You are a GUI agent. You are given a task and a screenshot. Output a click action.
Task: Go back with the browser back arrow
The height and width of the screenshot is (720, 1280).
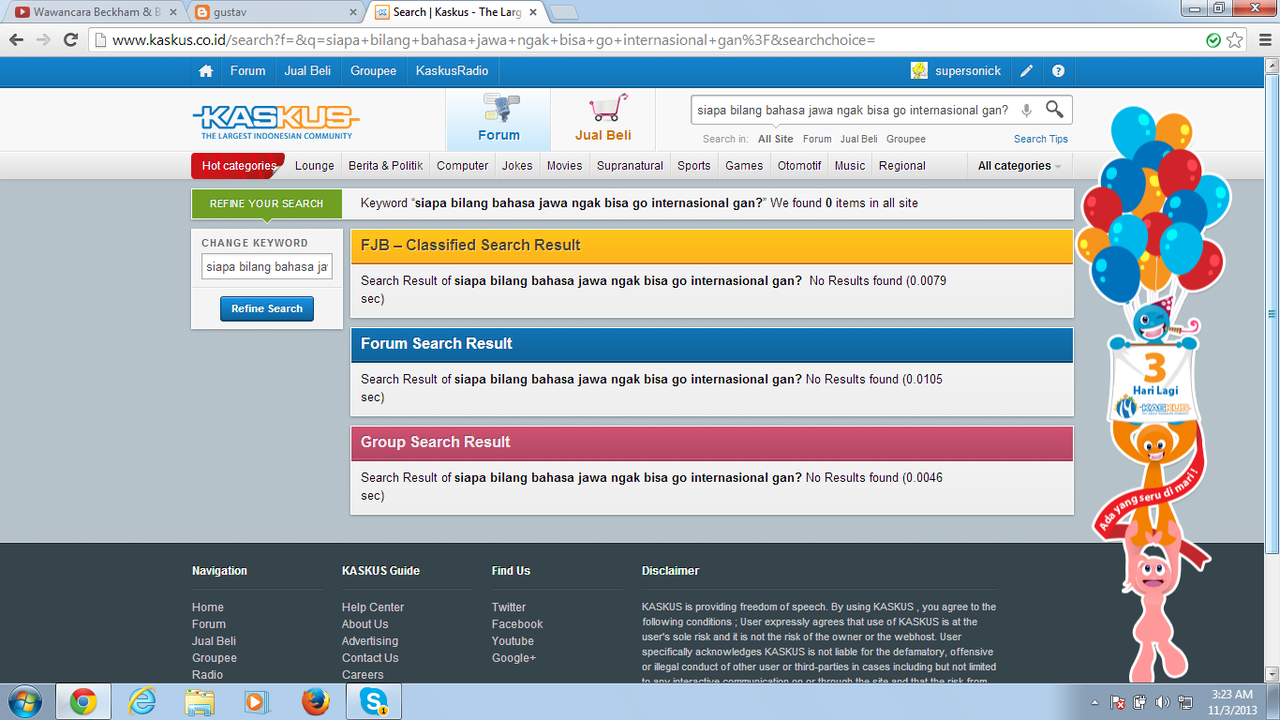point(16,40)
